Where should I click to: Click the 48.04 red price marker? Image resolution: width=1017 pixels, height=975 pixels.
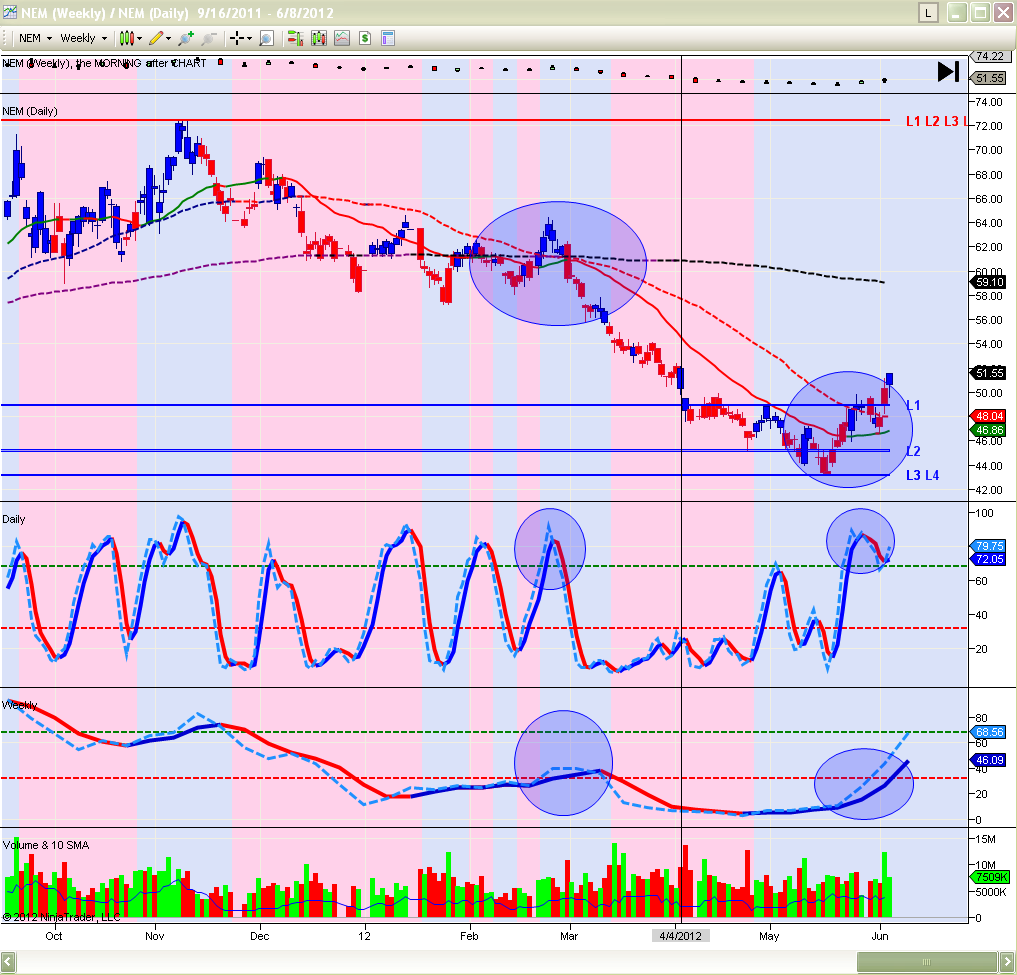[988, 416]
